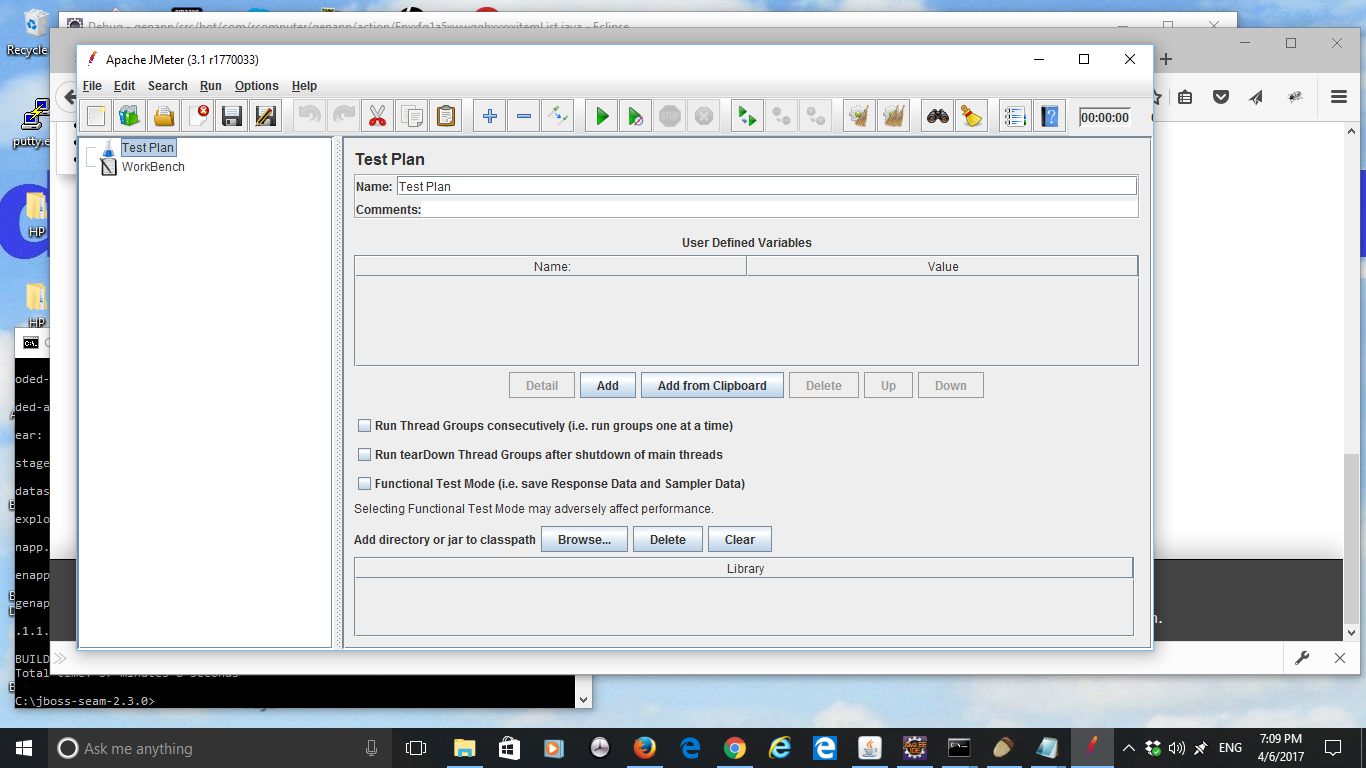Viewport: 1366px width, 768px height.
Task: Open the Templates toolbar icon
Action: tap(130, 116)
